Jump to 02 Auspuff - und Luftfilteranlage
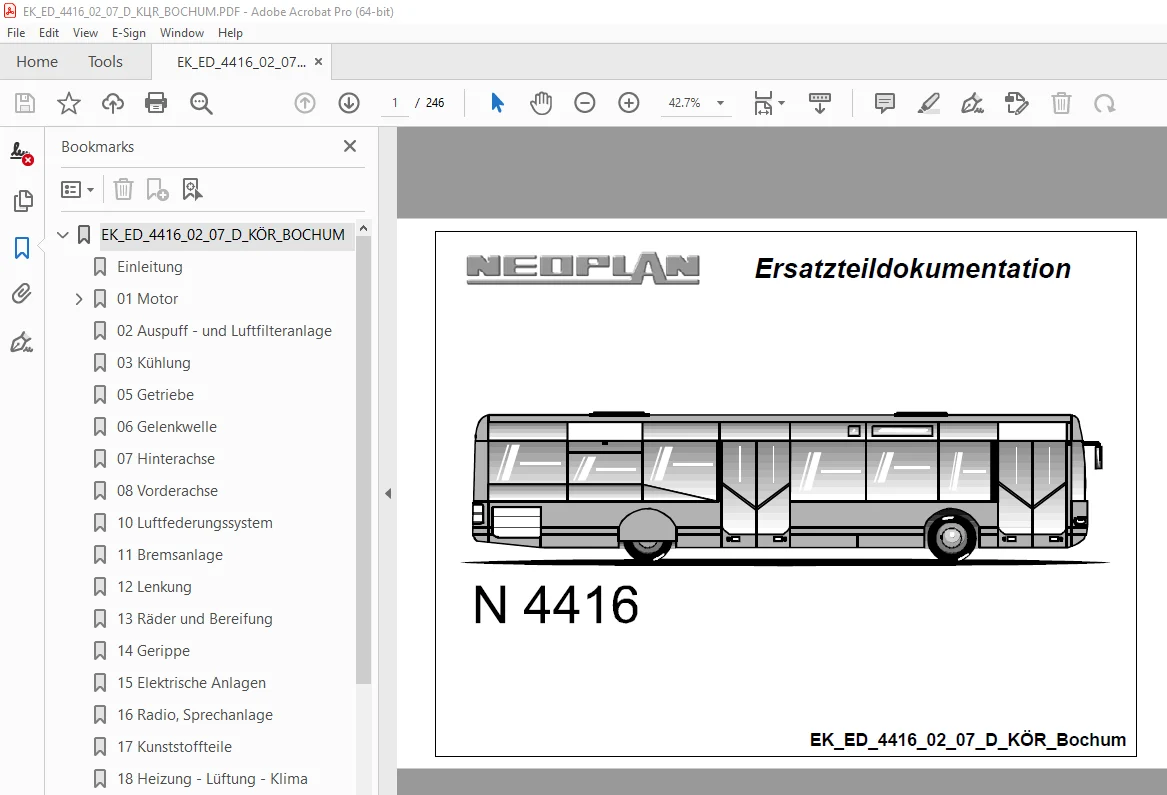The image size is (1167, 795). (224, 331)
